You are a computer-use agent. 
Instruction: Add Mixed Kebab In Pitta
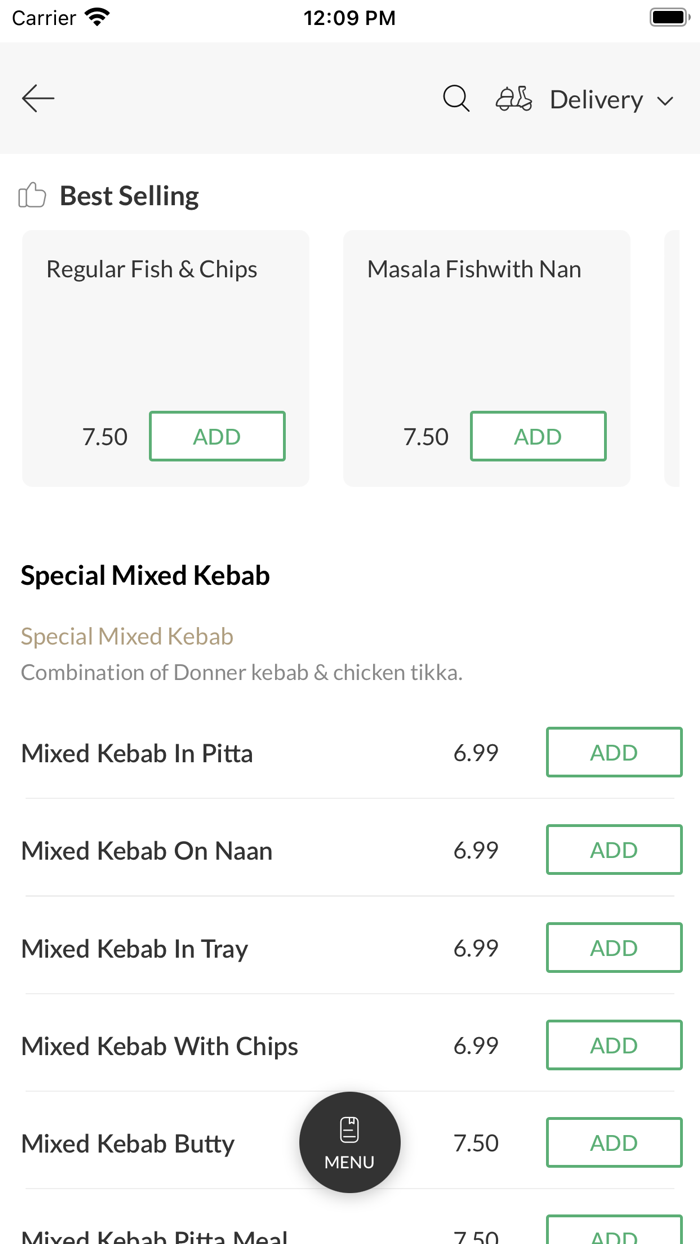point(614,752)
